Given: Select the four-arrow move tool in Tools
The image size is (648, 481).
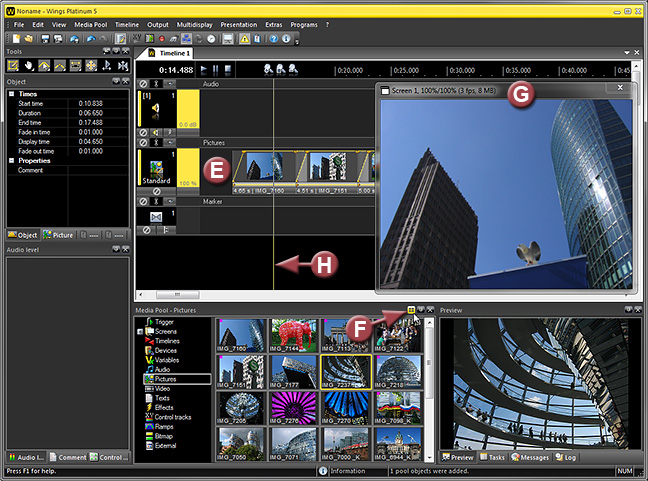Looking at the screenshot, I should coord(91,66).
